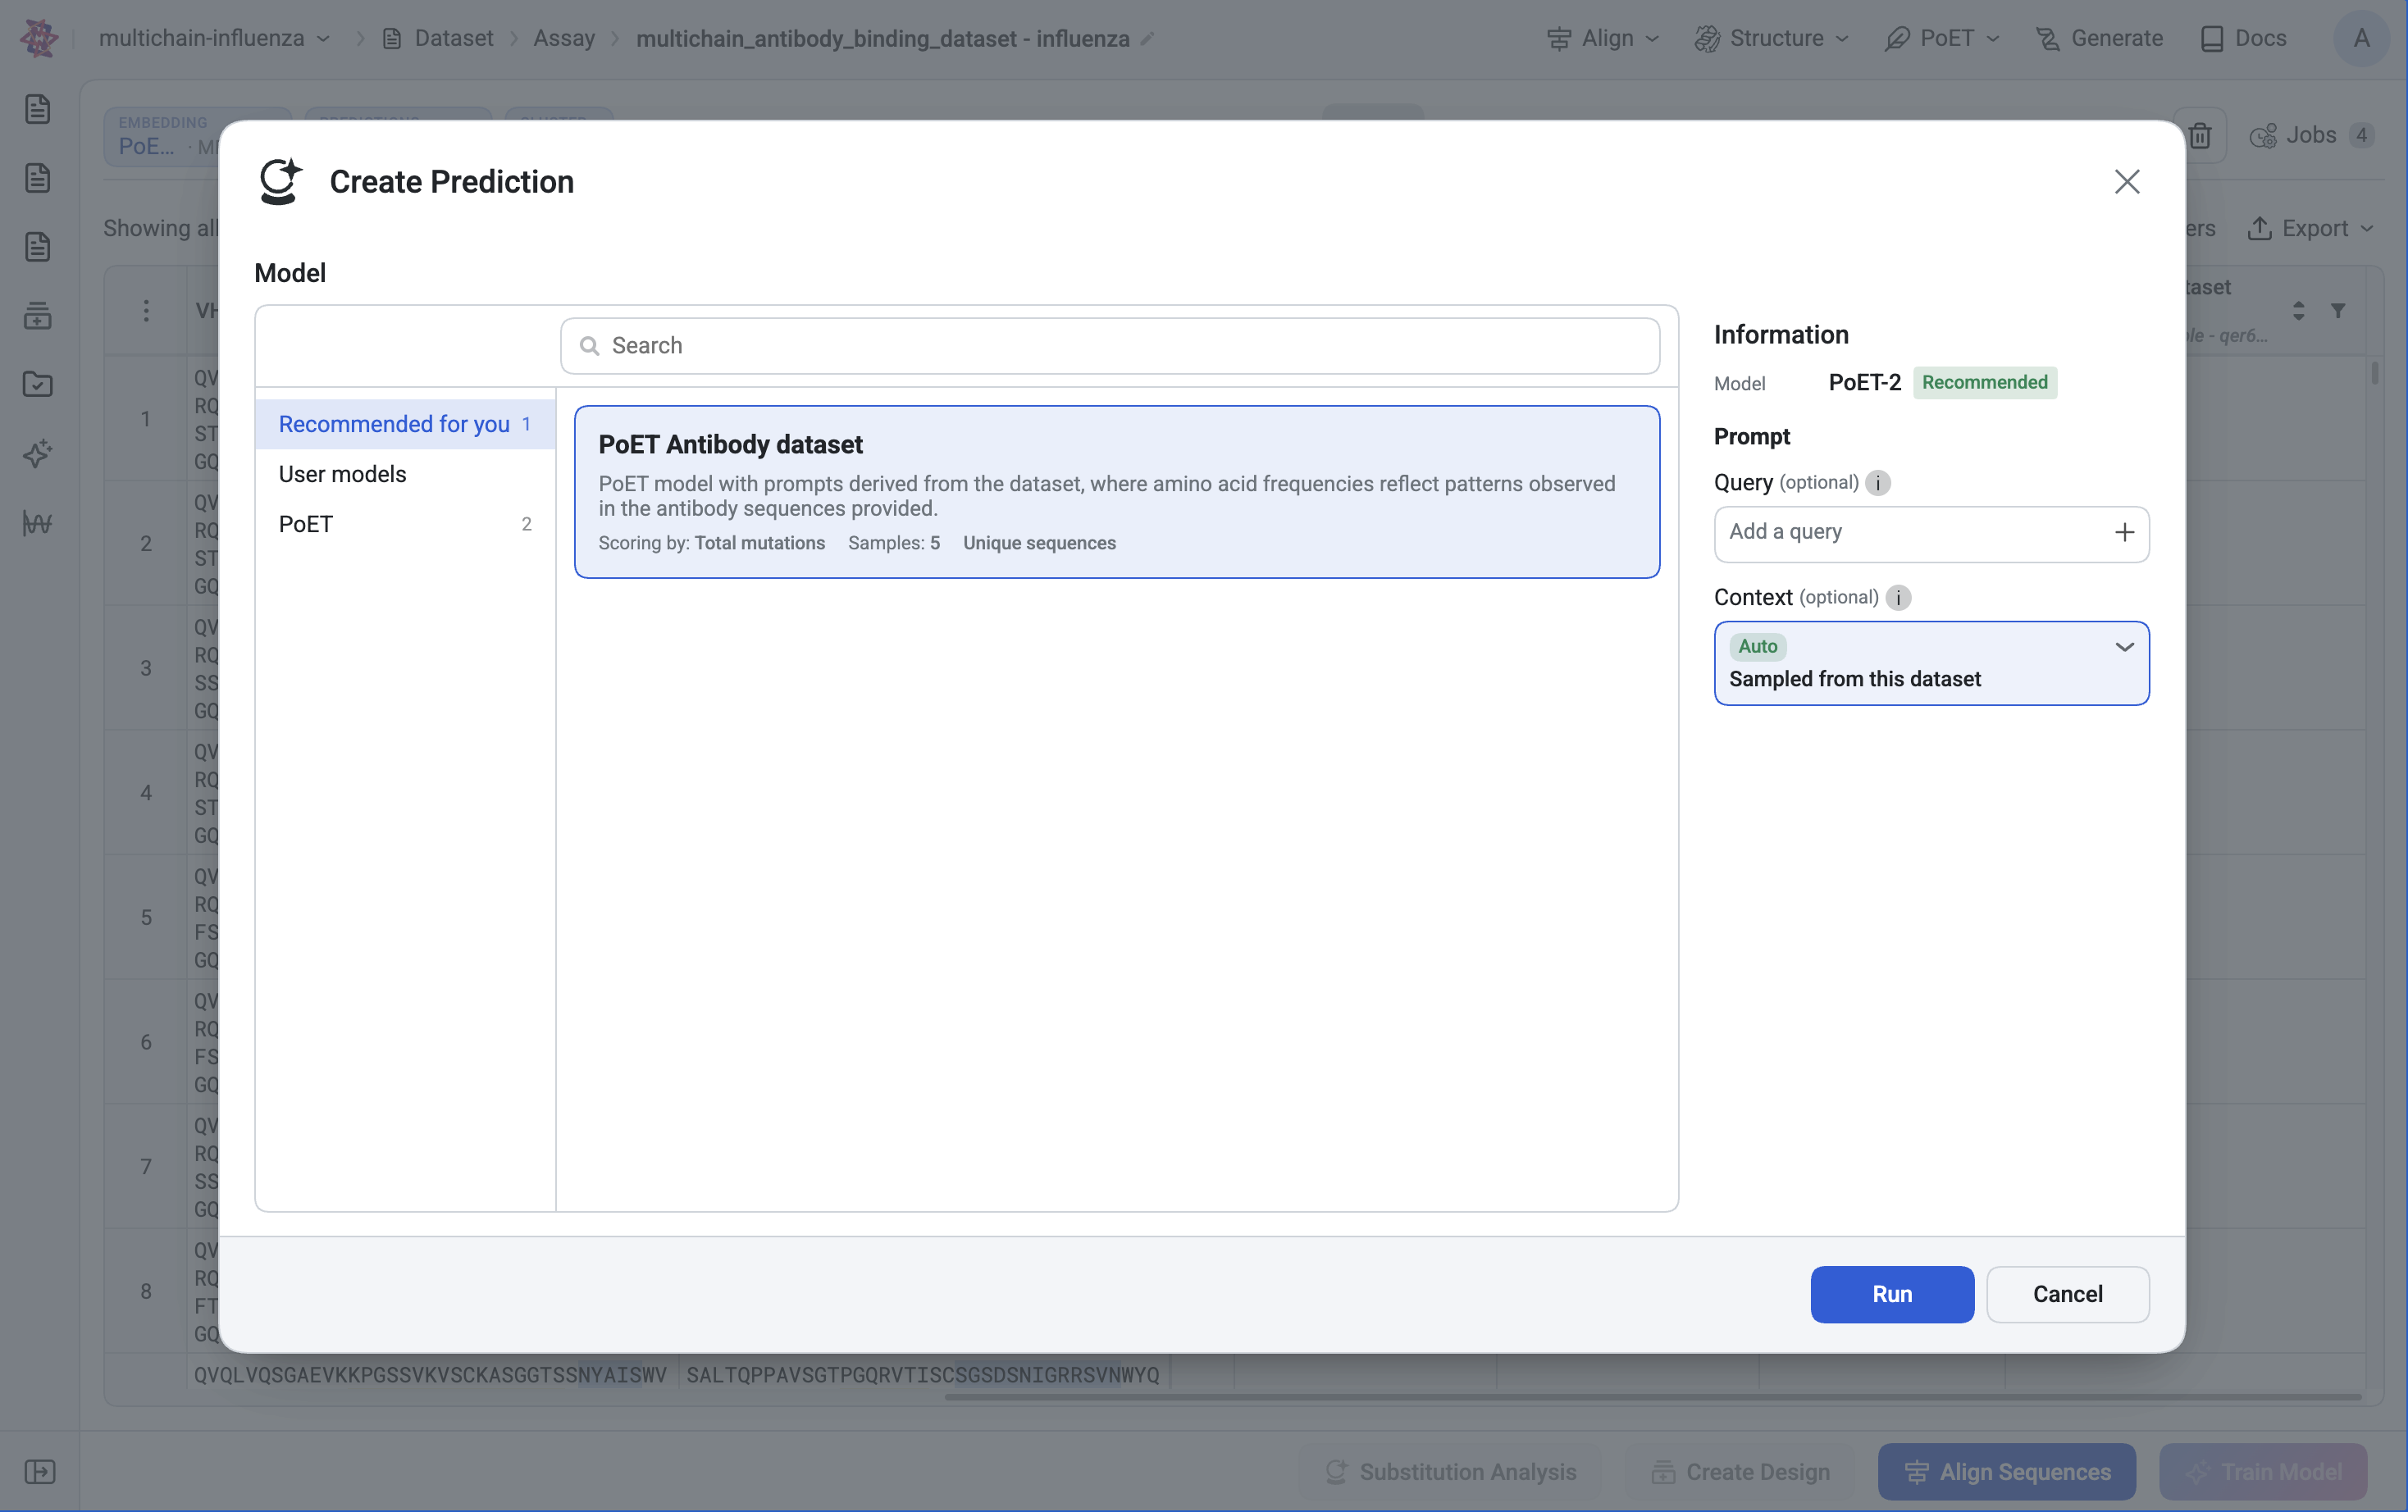Click the trash delete icon
This screenshot has height=1512, width=2408.
2200,136
